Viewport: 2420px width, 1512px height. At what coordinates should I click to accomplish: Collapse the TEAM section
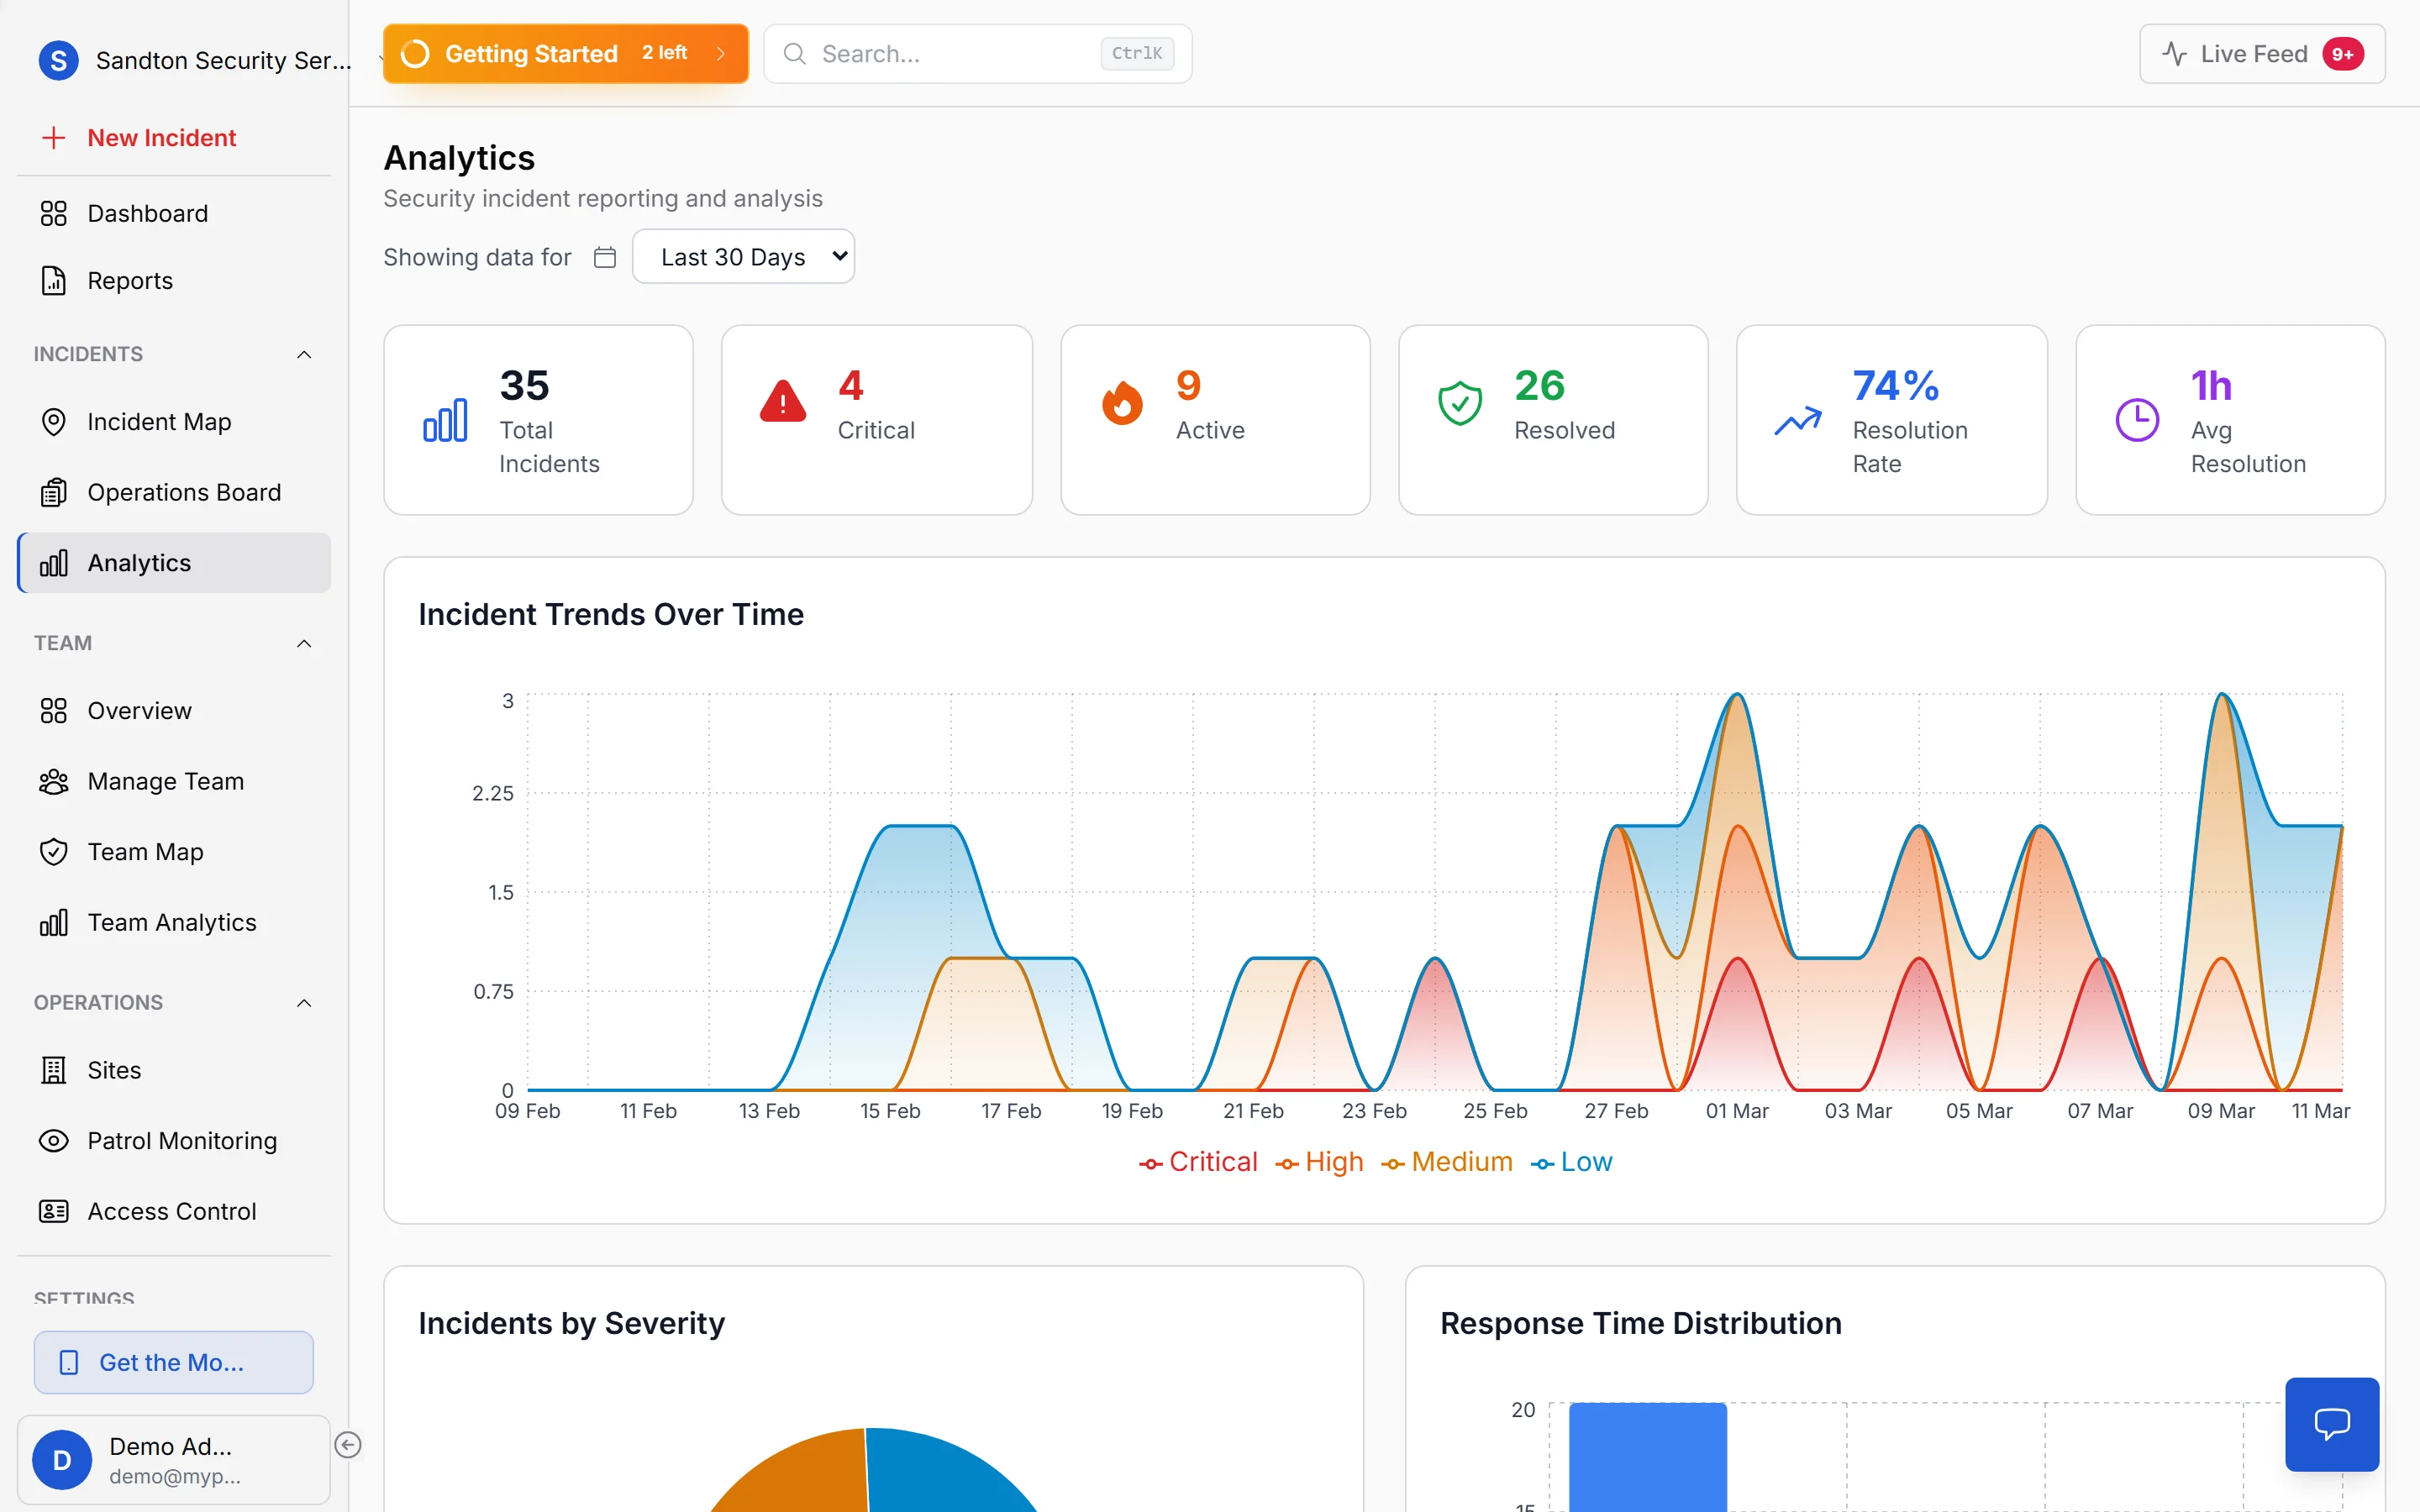[304, 643]
